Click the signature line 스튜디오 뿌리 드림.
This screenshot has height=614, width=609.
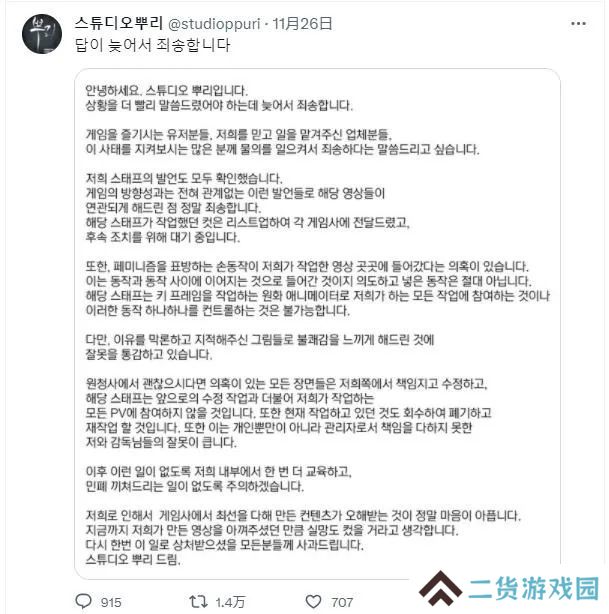point(133,559)
